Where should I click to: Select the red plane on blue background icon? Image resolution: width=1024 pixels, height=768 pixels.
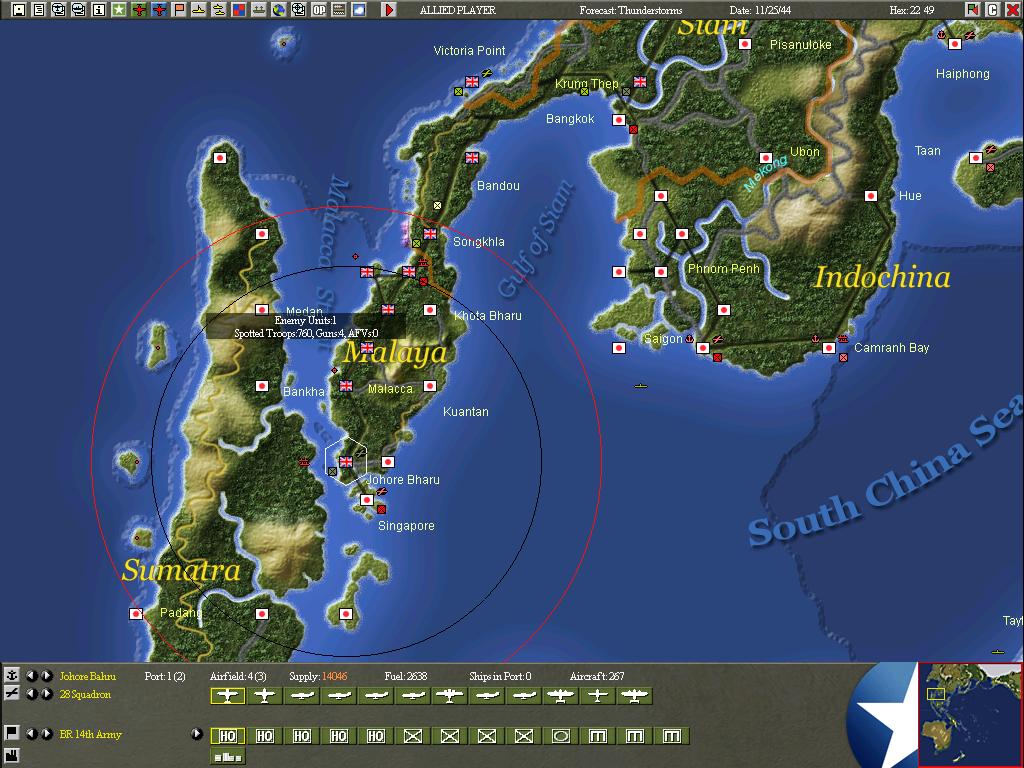(x=159, y=10)
